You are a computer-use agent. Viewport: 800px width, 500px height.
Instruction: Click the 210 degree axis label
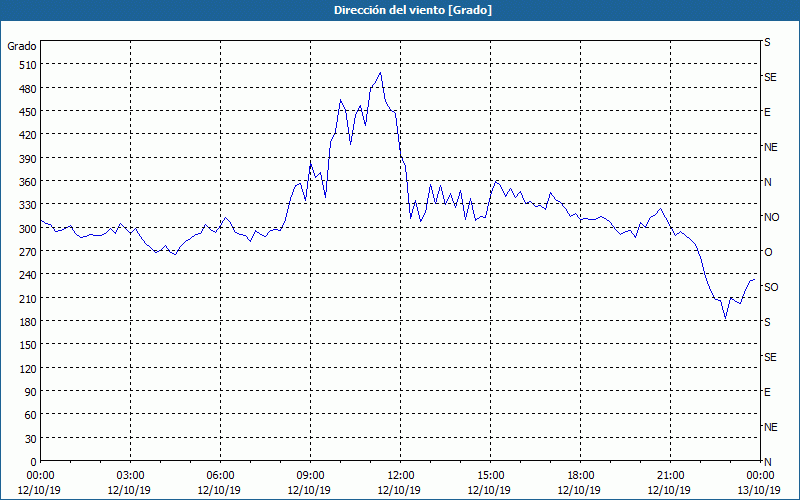pos(28,298)
